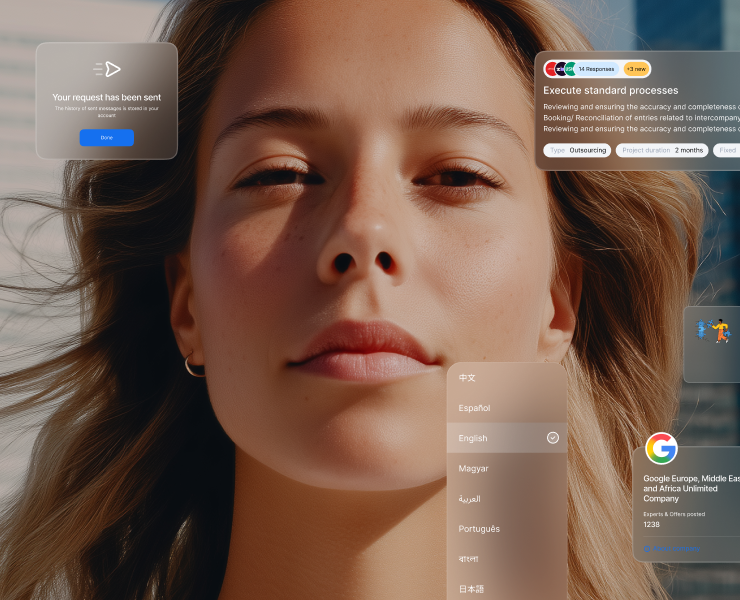Select 日本語 at the bottom of list
The width and height of the screenshot is (740, 600).
[470, 589]
